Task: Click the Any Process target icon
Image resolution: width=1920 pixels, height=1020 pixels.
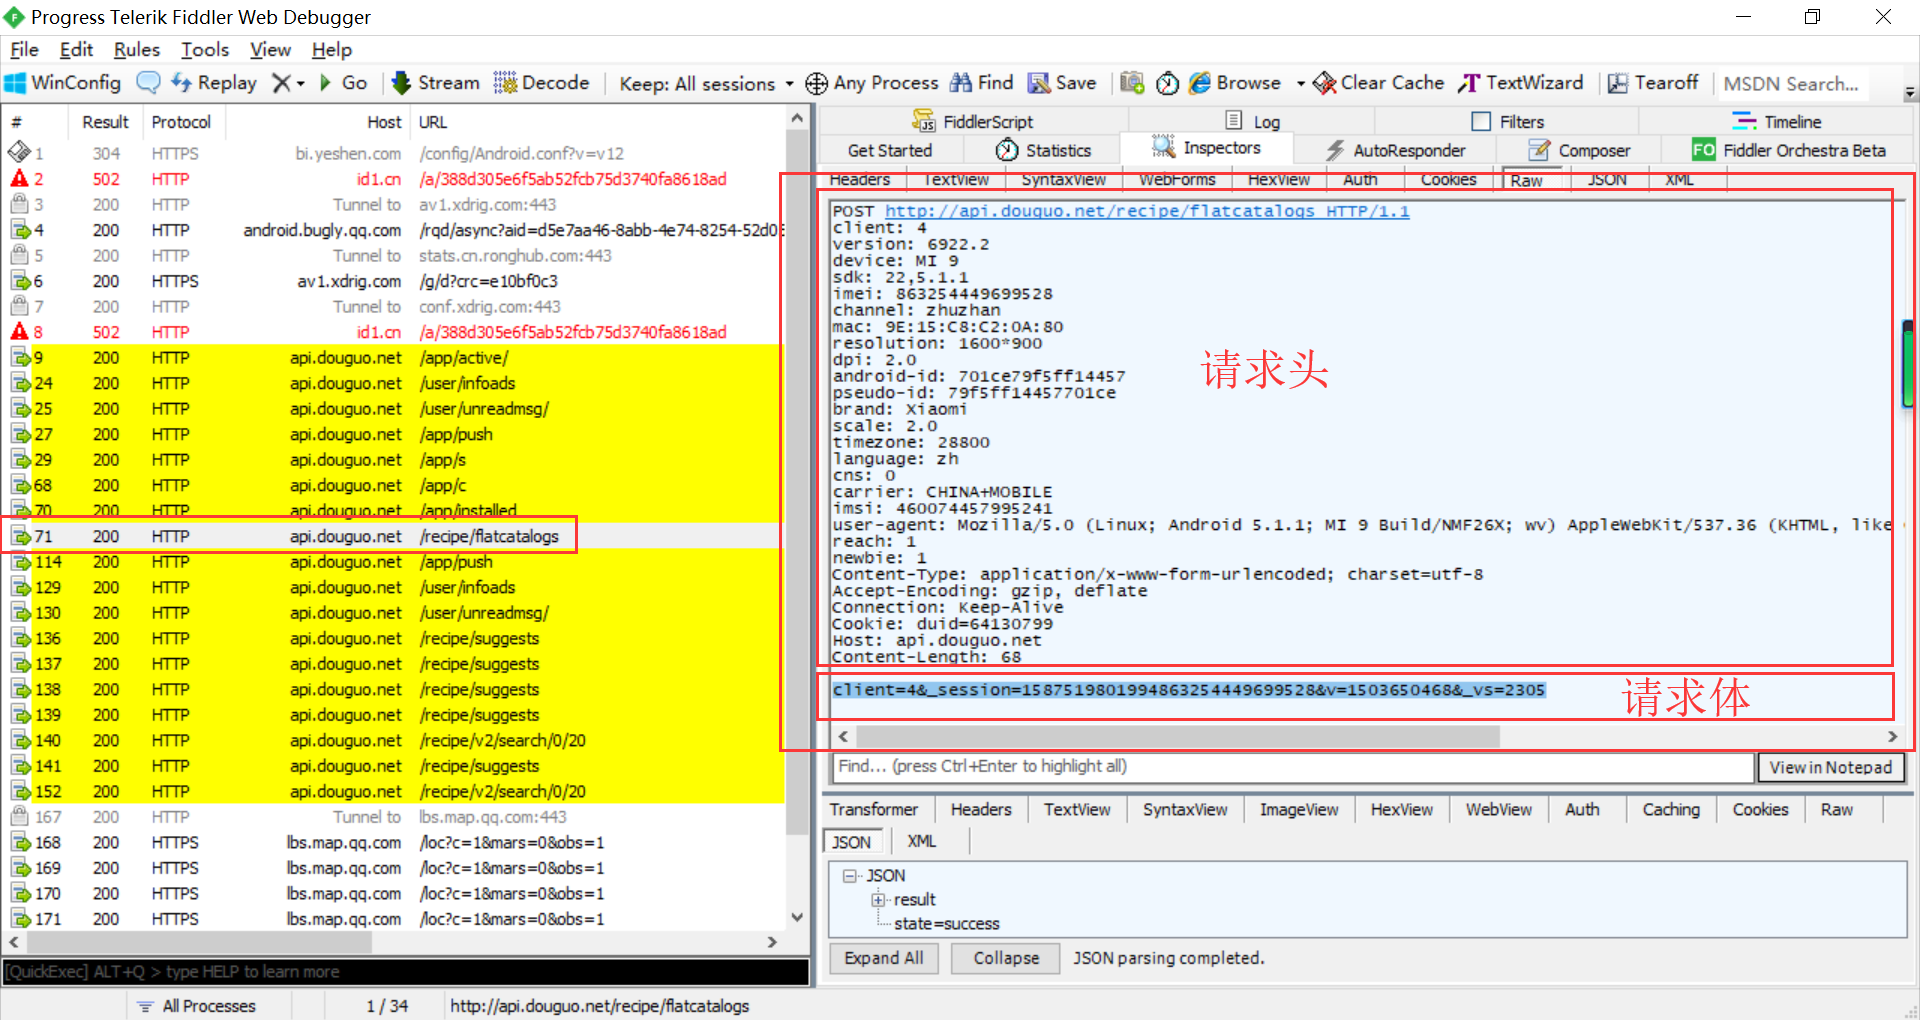Action: click(816, 83)
